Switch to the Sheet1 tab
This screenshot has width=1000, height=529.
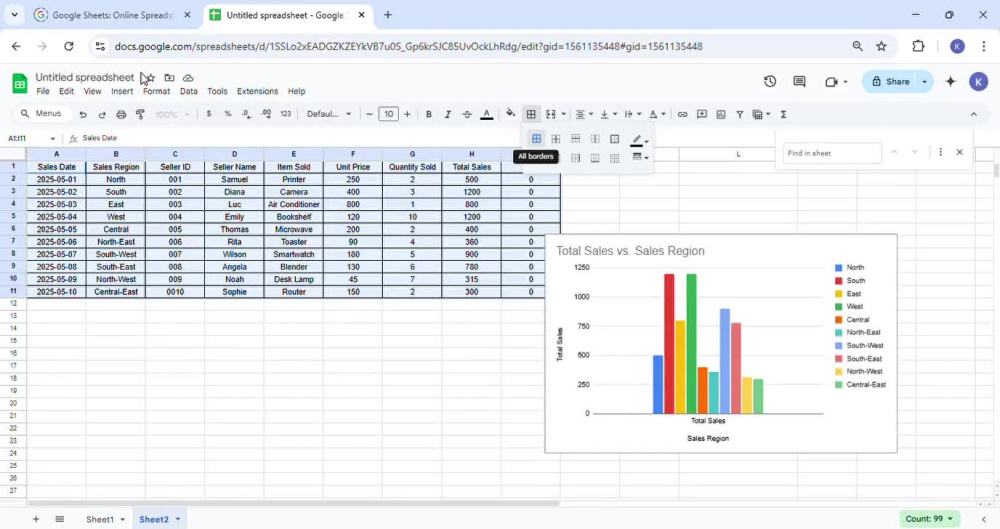100,519
